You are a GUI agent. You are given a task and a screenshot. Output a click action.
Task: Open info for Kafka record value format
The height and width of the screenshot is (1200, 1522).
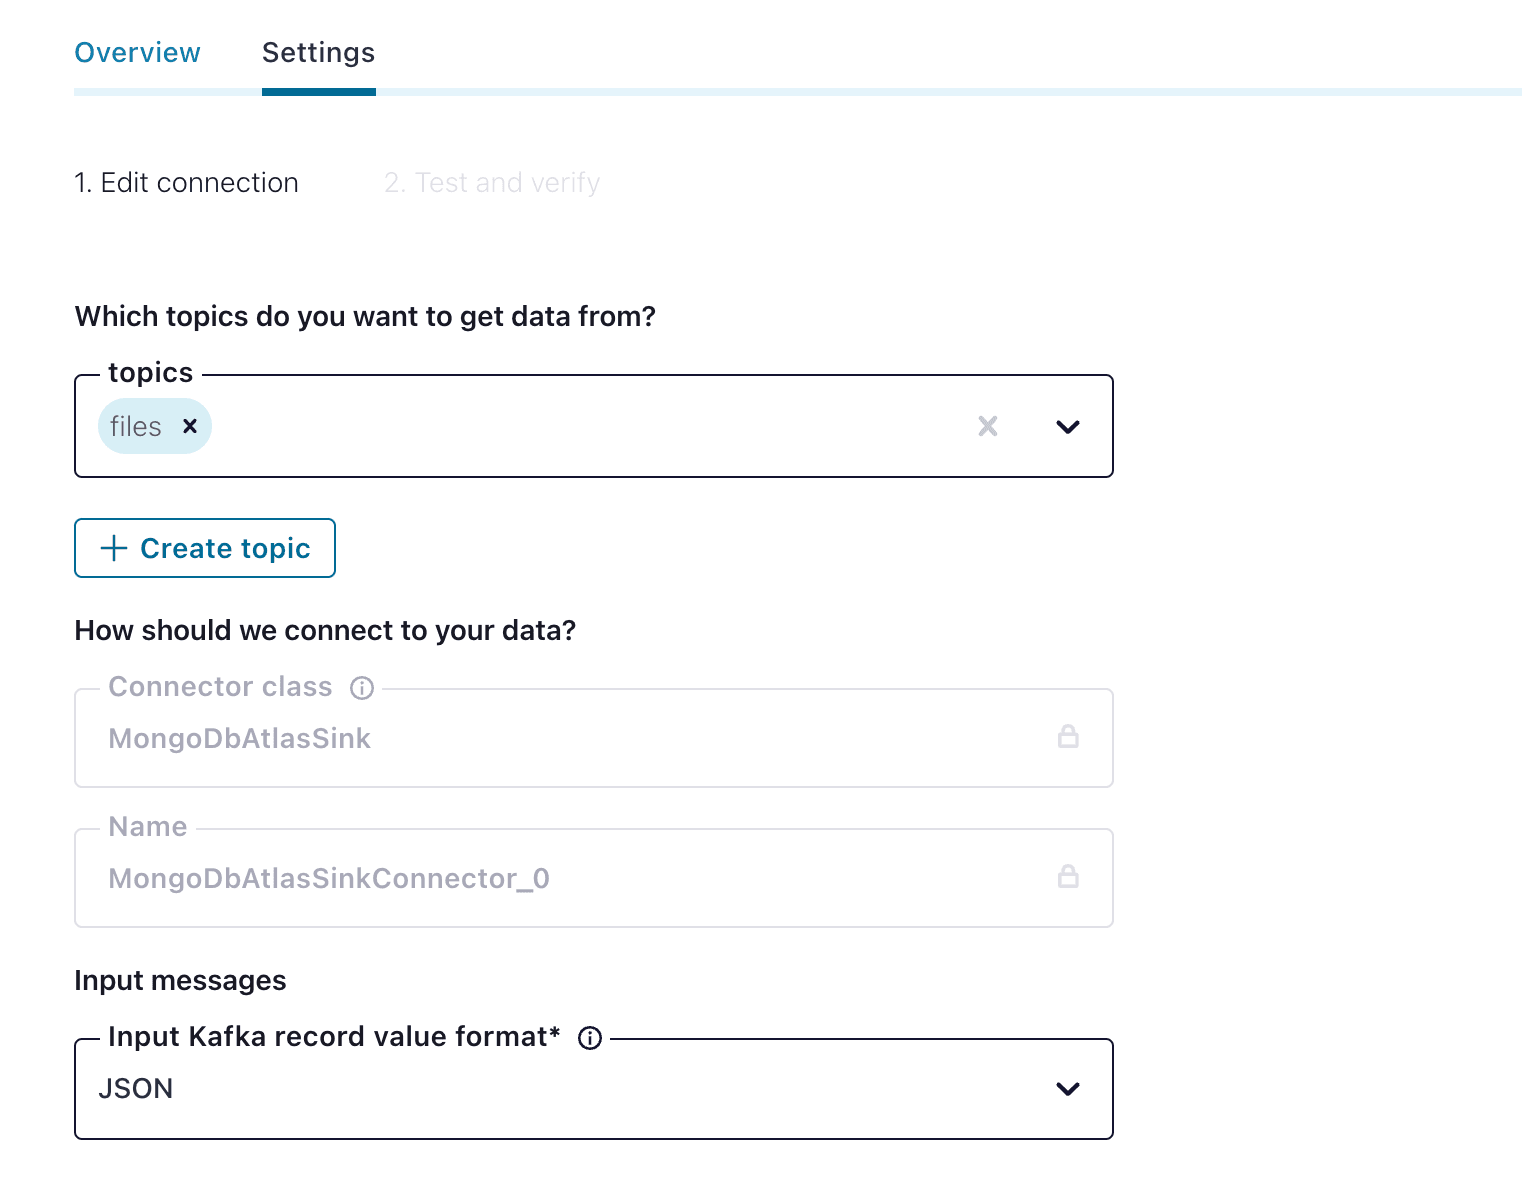pyautogui.click(x=590, y=1038)
